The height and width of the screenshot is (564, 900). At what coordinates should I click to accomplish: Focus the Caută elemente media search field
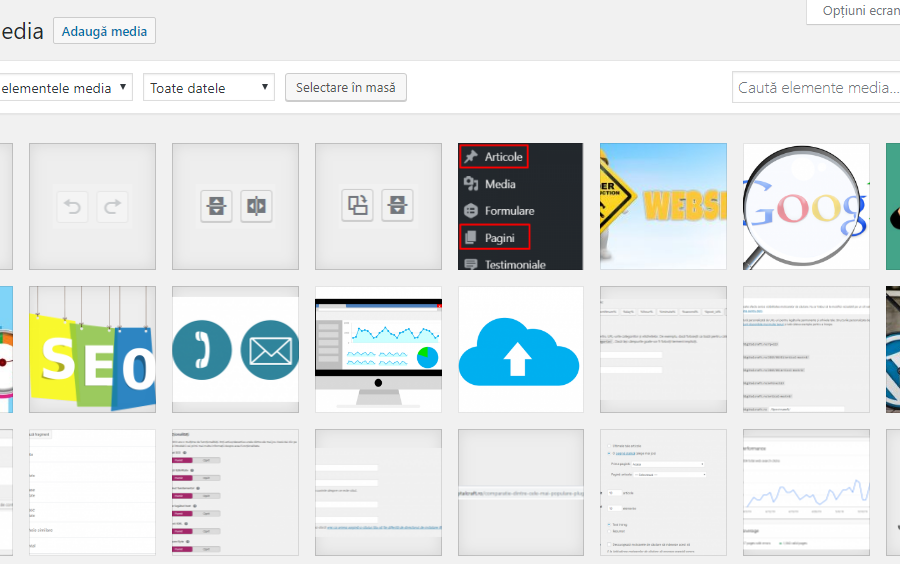tap(815, 88)
